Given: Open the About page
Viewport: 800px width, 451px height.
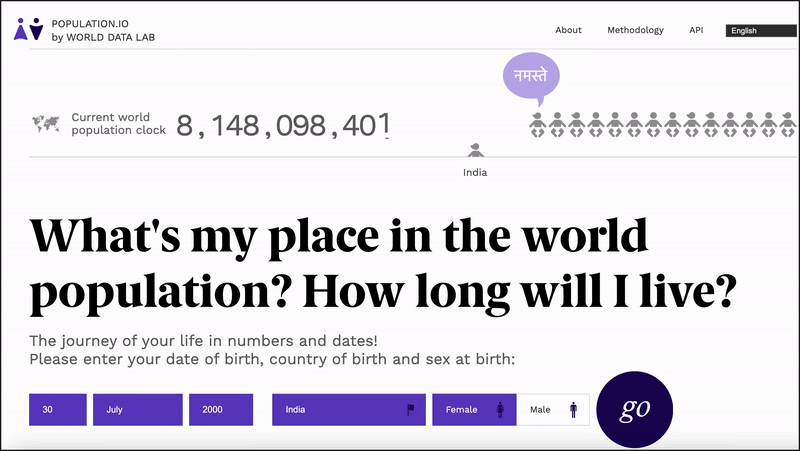Looking at the screenshot, I should pyautogui.click(x=568, y=30).
